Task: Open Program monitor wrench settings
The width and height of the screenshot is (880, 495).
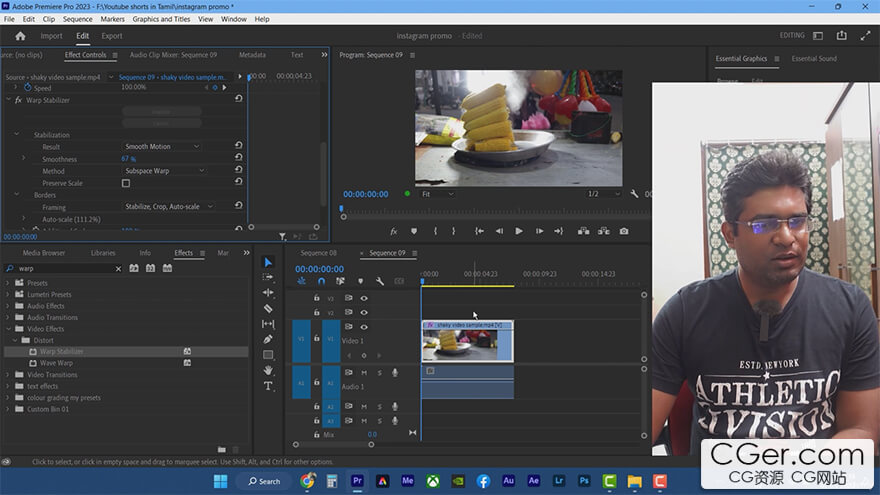Action: (634, 194)
